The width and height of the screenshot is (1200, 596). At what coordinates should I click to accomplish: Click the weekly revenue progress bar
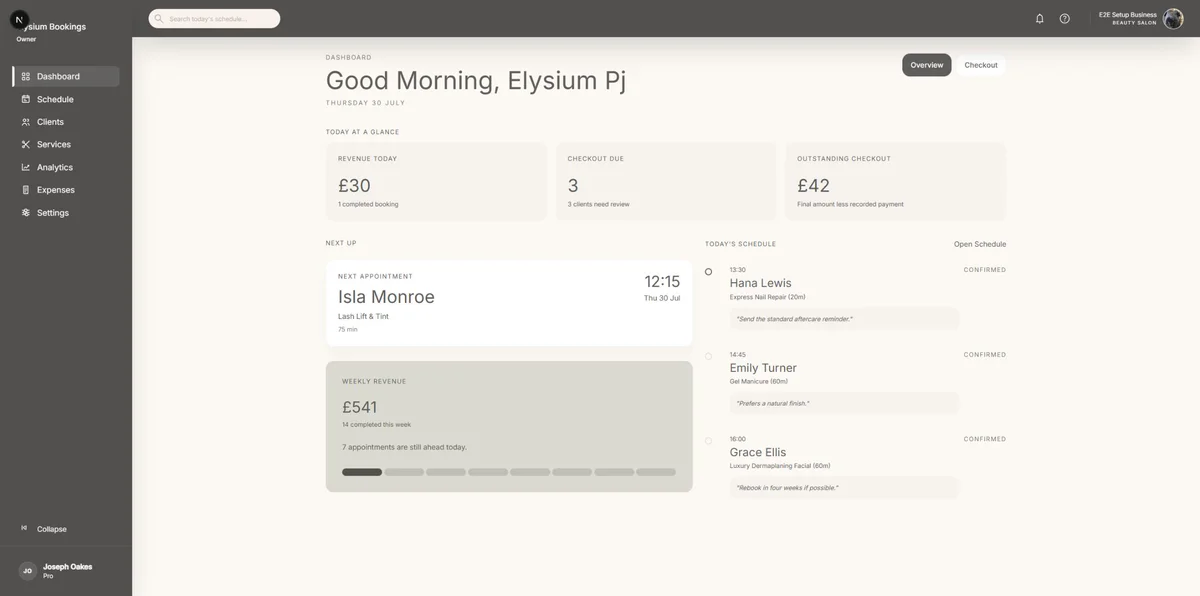click(509, 472)
